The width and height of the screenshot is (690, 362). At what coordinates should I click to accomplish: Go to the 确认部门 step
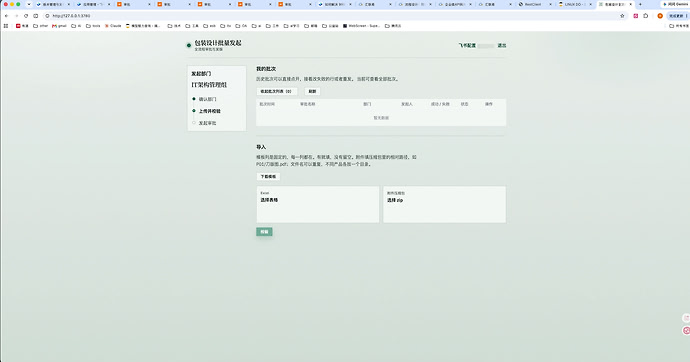tap(207, 99)
